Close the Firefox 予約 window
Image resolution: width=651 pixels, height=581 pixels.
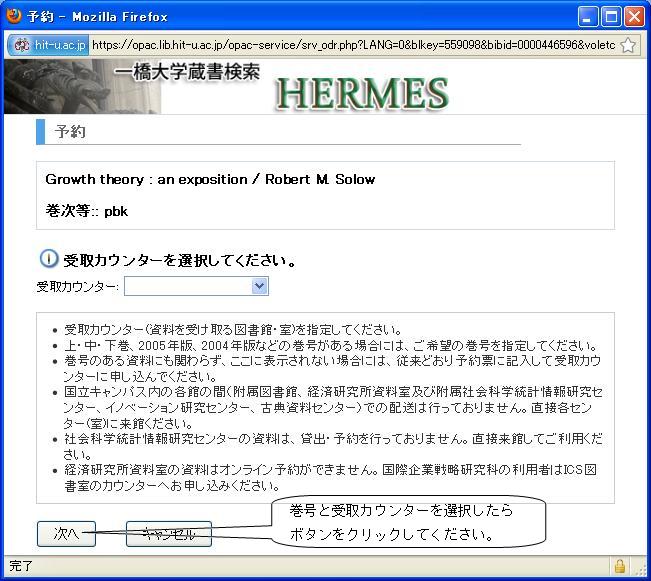pyautogui.click(x=635, y=17)
